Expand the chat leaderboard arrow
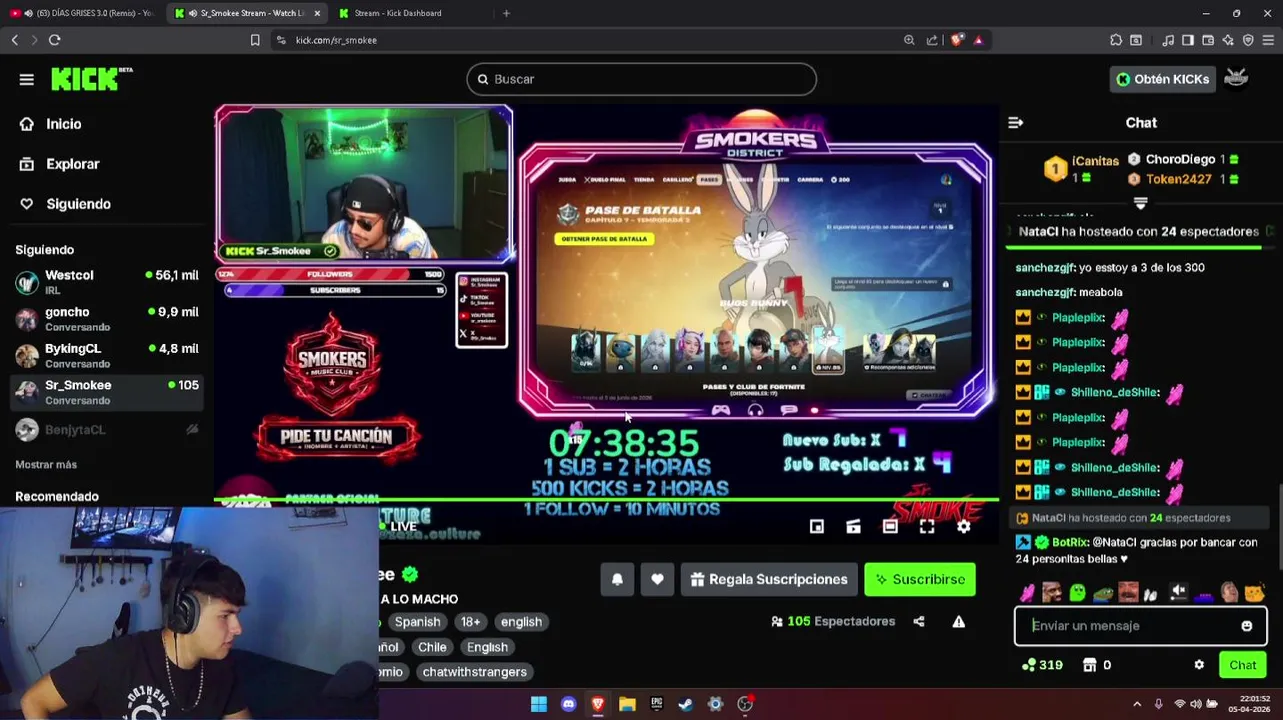The image size is (1283, 720). click(1140, 203)
